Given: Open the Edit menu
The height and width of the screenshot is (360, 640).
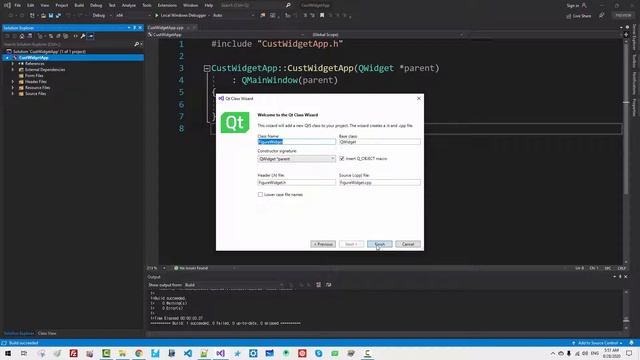Looking at the screenshot, I should [x=31, y=5].
